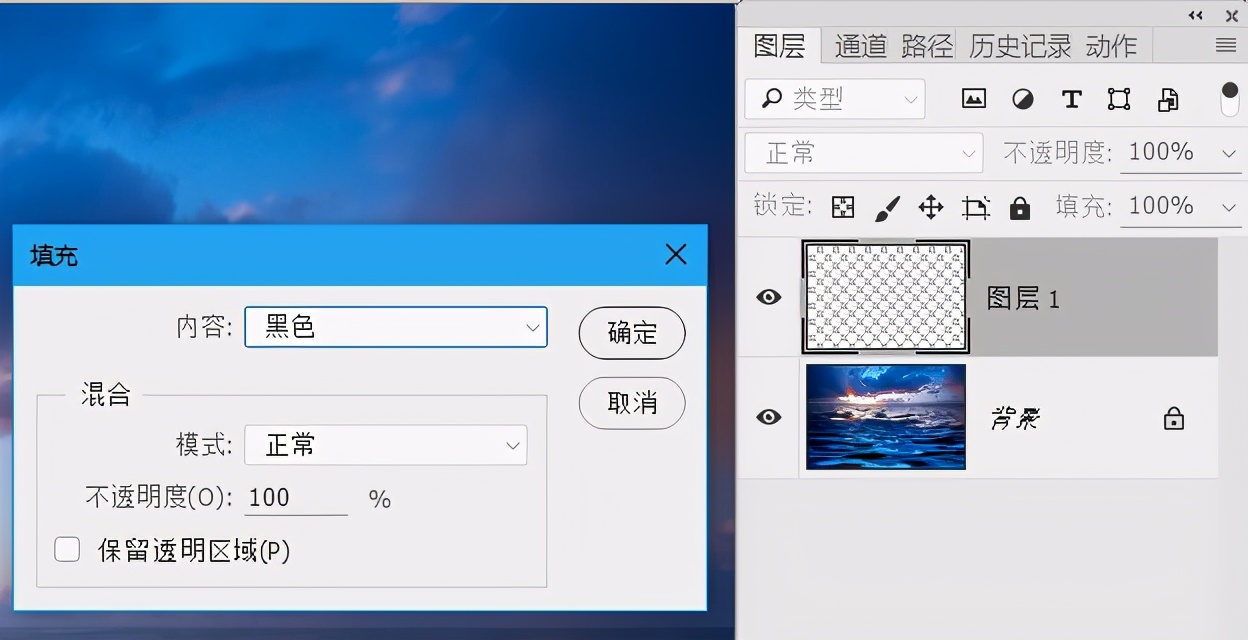Click the 取消 button
This screenshot has width=1248, height=640.
pos(632,403)
